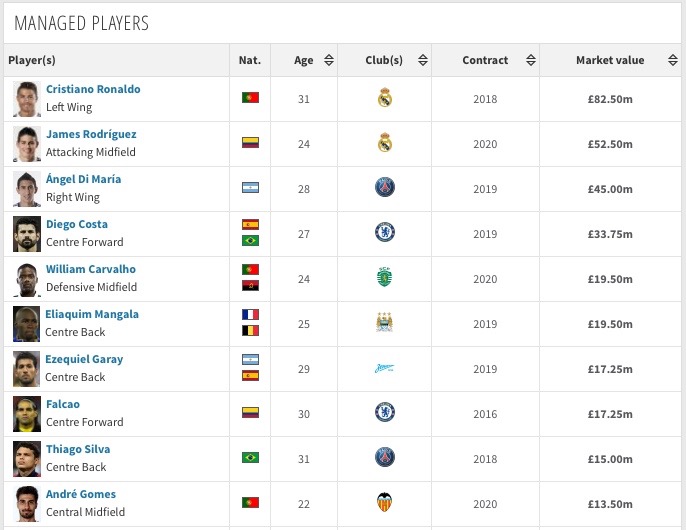Click James Rodríguez's £52.50m market value
This screenshot has height=530, width=686.
[x=609, y=144]
